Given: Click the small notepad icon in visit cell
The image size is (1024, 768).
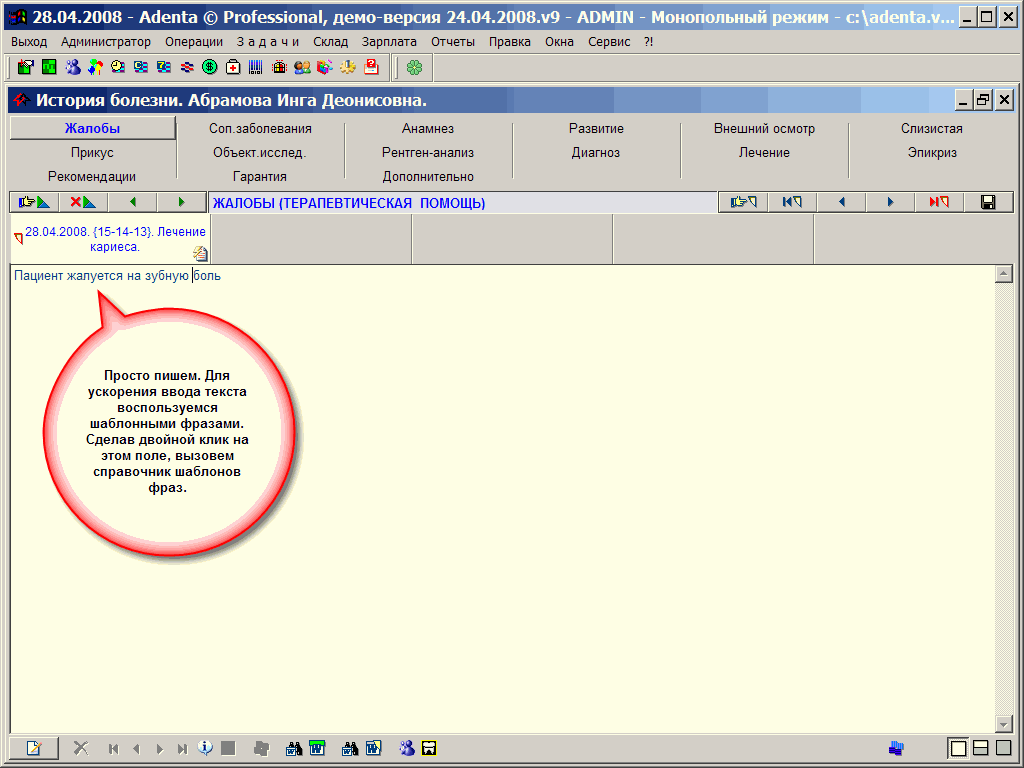Looking at the screenshot, I should 200,253.
